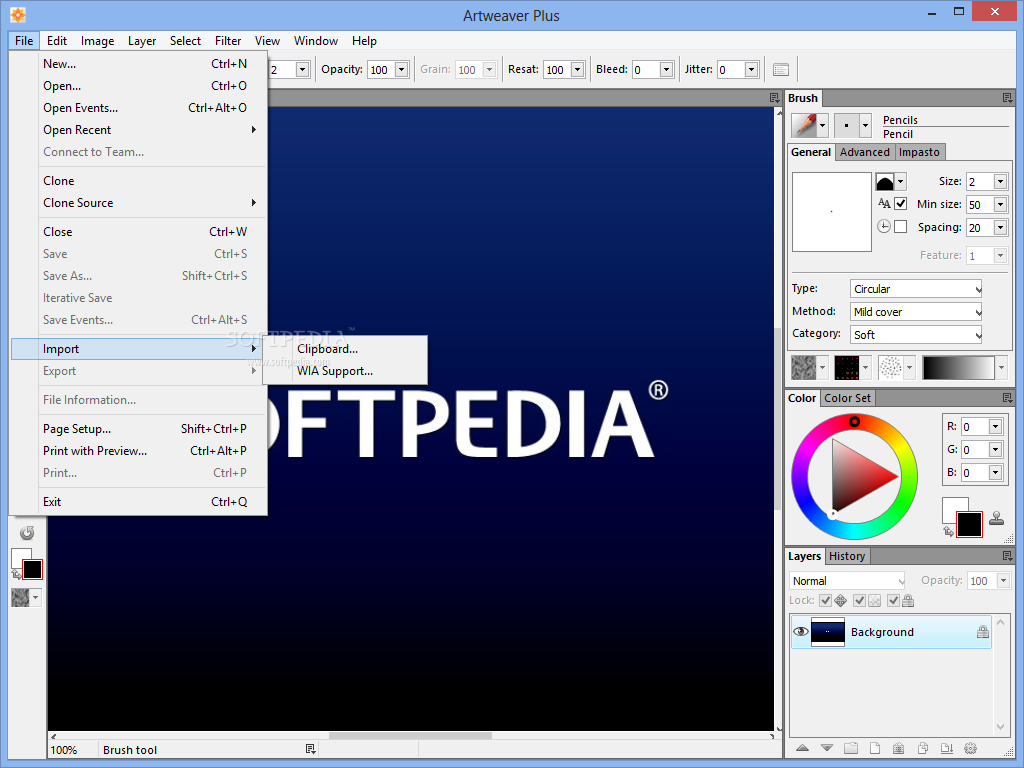Expand Open Recent in the File menu

[138, 130]
